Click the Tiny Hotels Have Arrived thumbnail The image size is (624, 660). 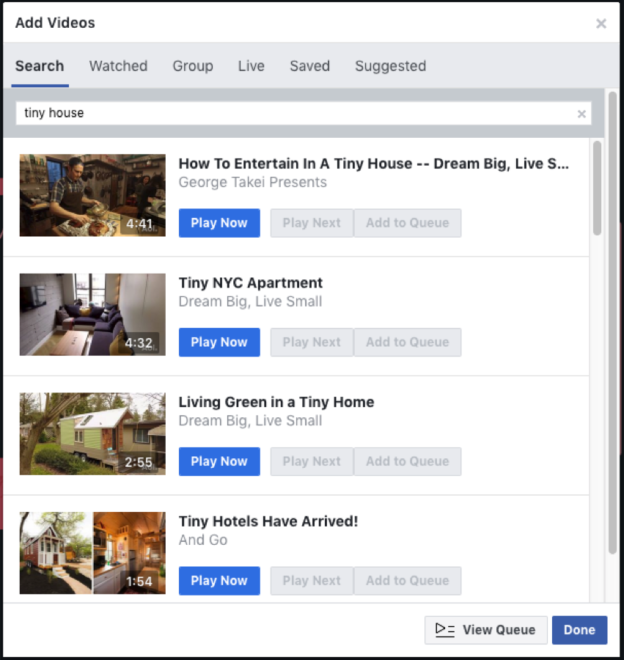click(93, 553)
